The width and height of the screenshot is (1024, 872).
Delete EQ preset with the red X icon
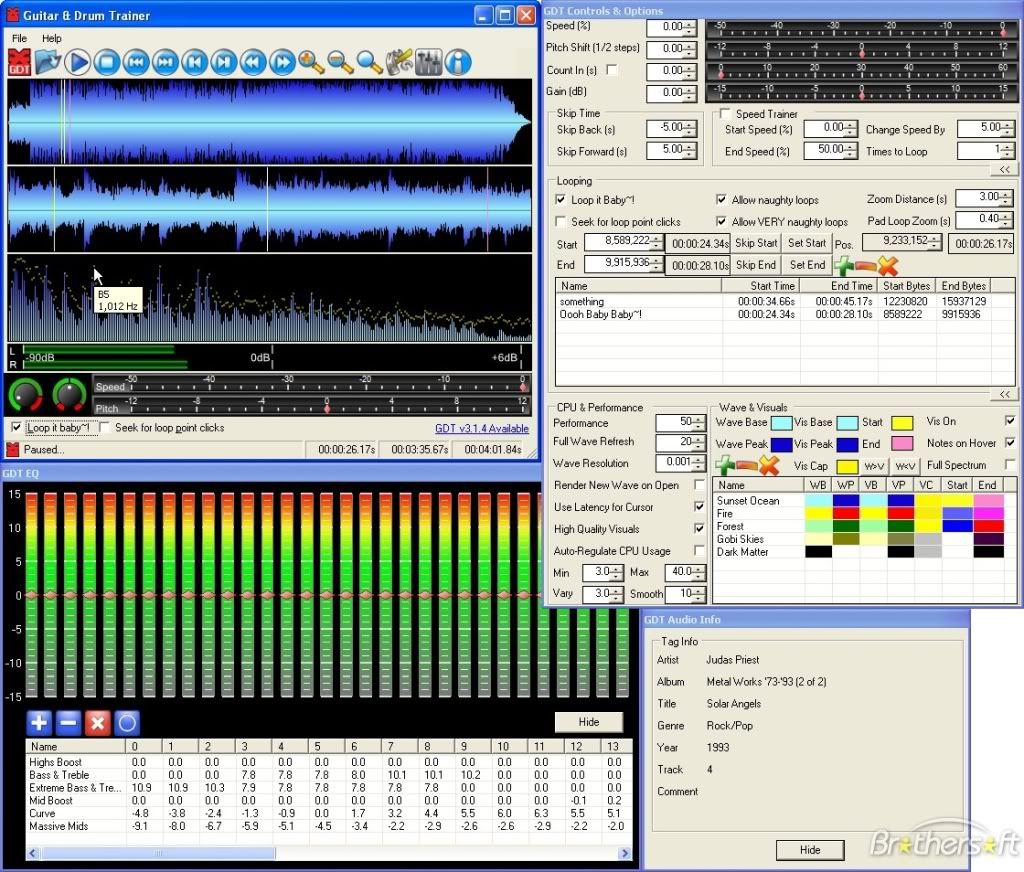[97, 722]
